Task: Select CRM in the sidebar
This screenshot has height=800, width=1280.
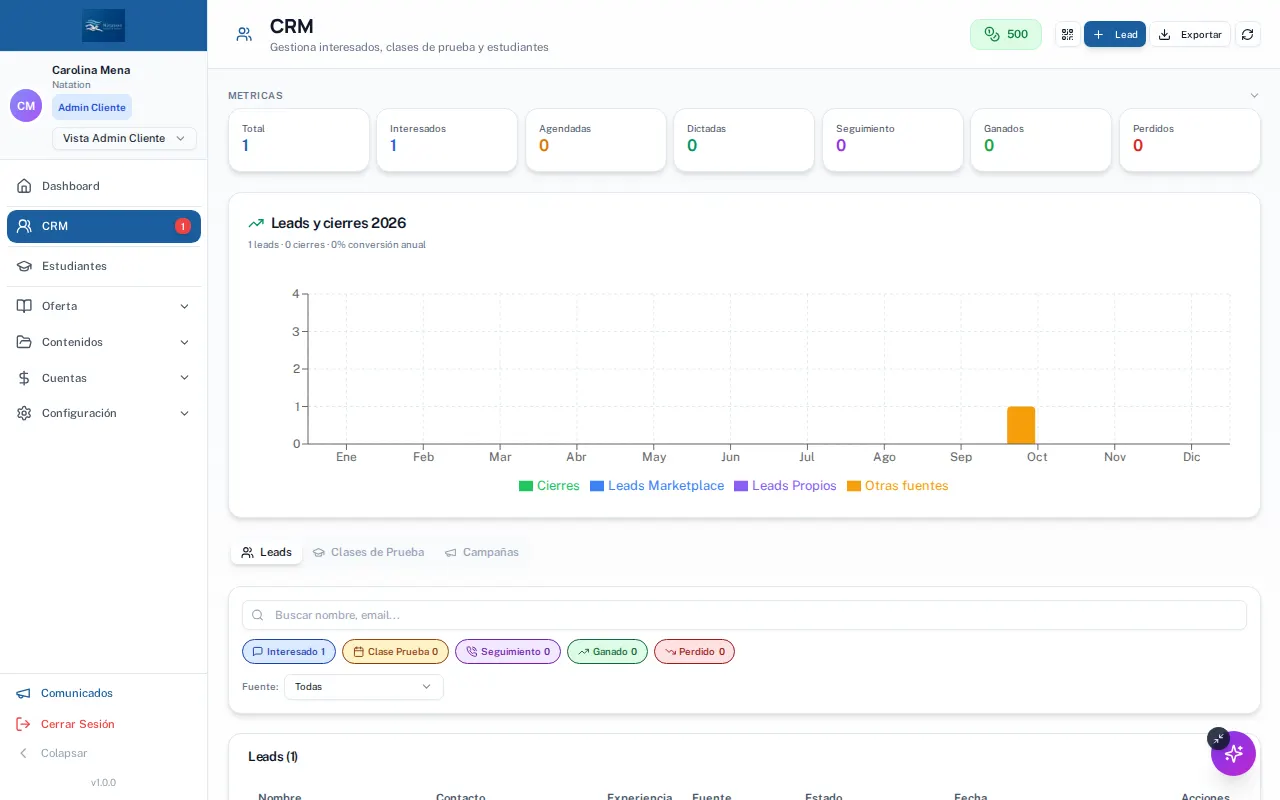Action: coord(104,226)
